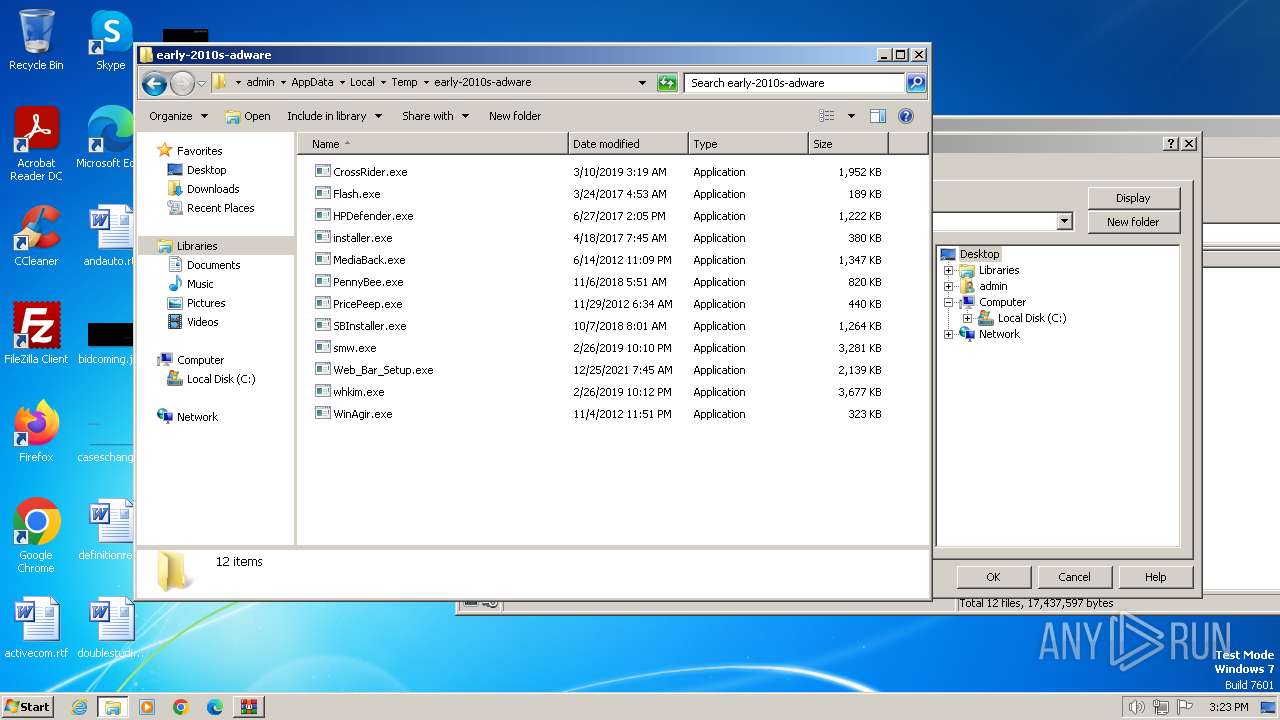Screen dimensions: 1280x720
Task: Click Windows Media Player taskbar icon
Action: 147,707
